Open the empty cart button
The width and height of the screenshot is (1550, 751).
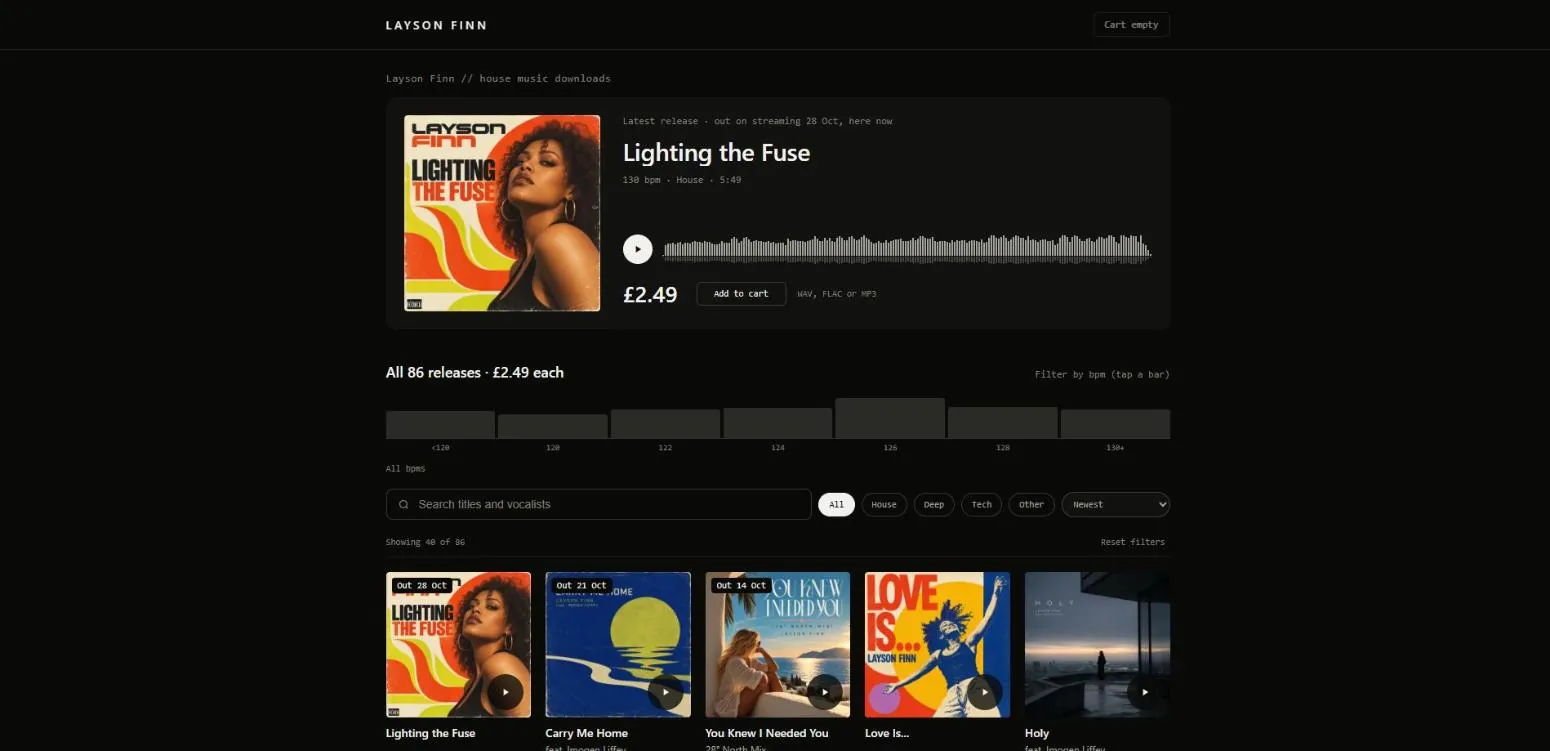coord(1131,25)
